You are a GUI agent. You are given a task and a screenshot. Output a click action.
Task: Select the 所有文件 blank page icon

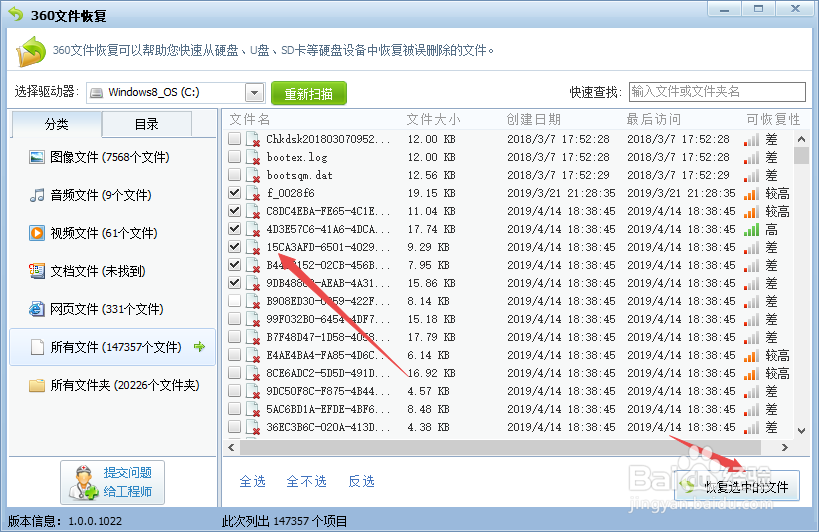(x=37, y=347)
